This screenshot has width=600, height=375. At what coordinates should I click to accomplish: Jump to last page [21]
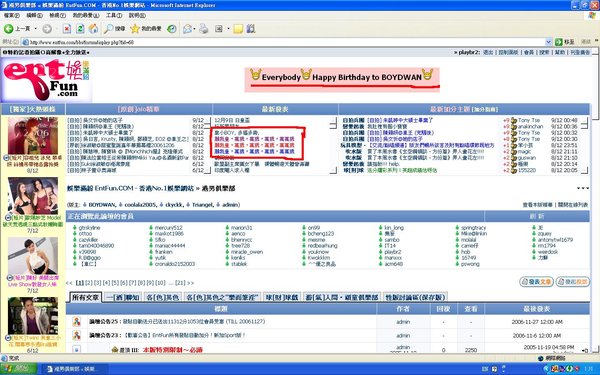[x=180, y=283]
